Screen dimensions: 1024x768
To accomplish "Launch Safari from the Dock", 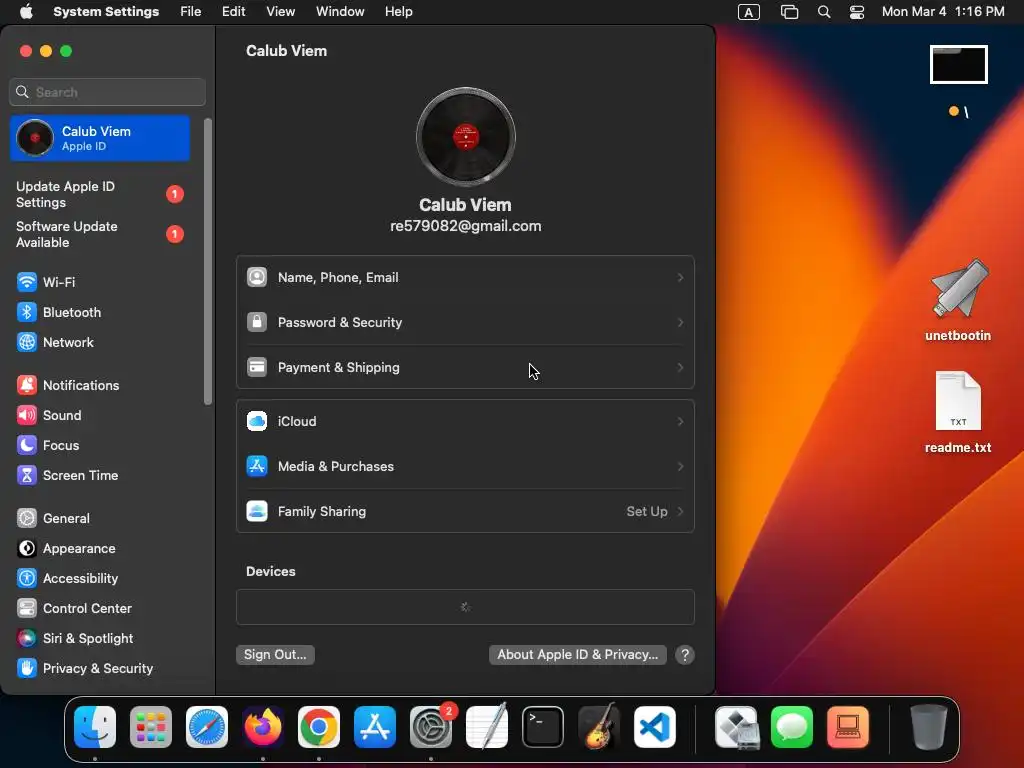I will pyautogui.click(x=207, y=727).
